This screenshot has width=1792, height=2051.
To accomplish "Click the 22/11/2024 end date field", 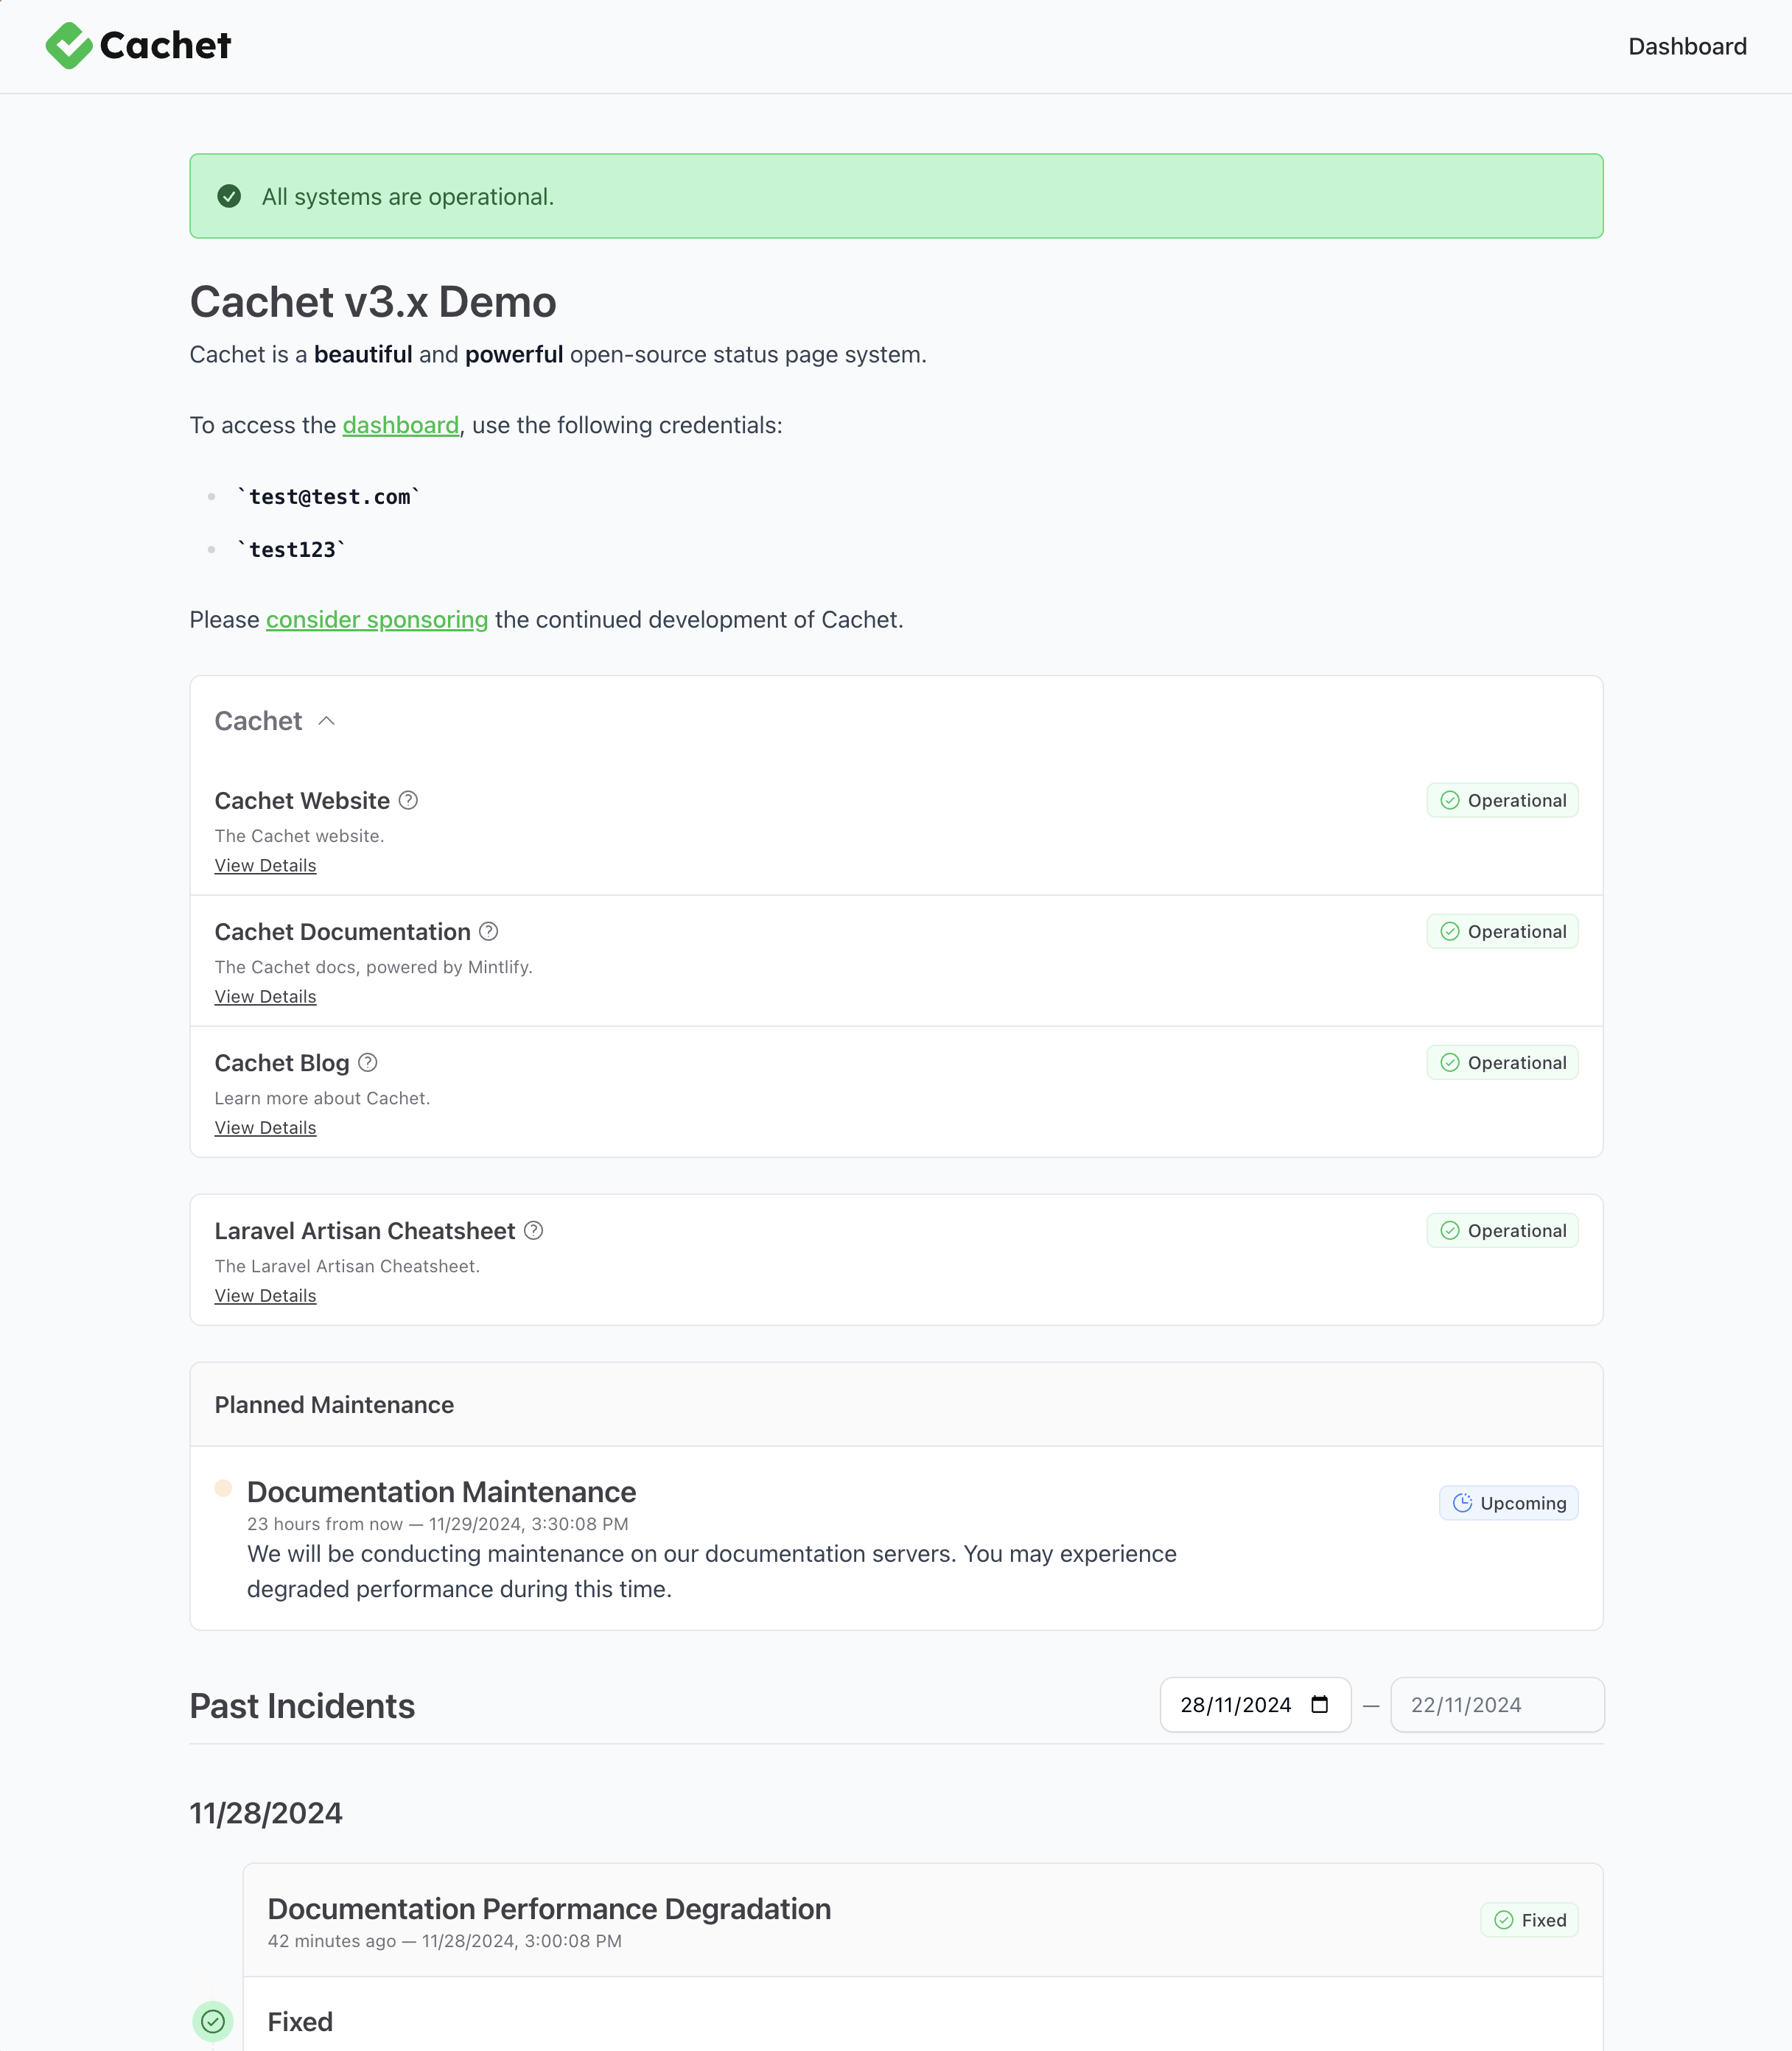I will point(1496,1705).
